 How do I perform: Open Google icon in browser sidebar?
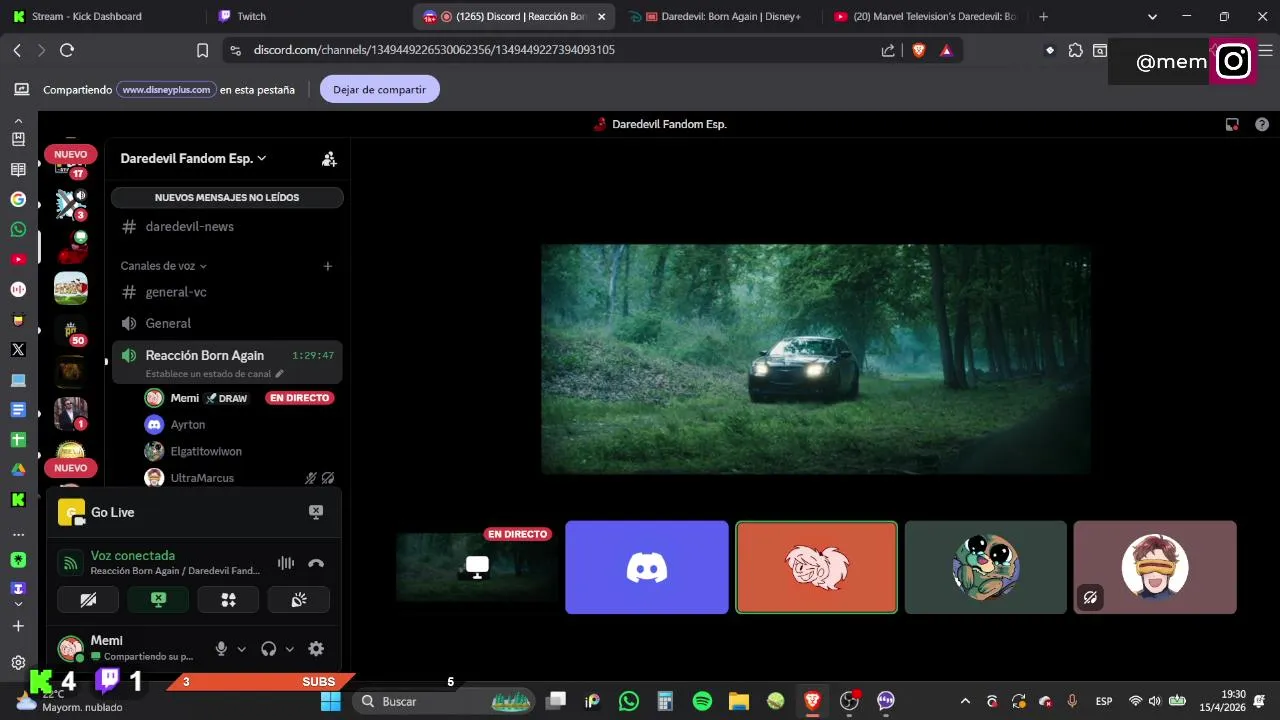coord(18,199)
